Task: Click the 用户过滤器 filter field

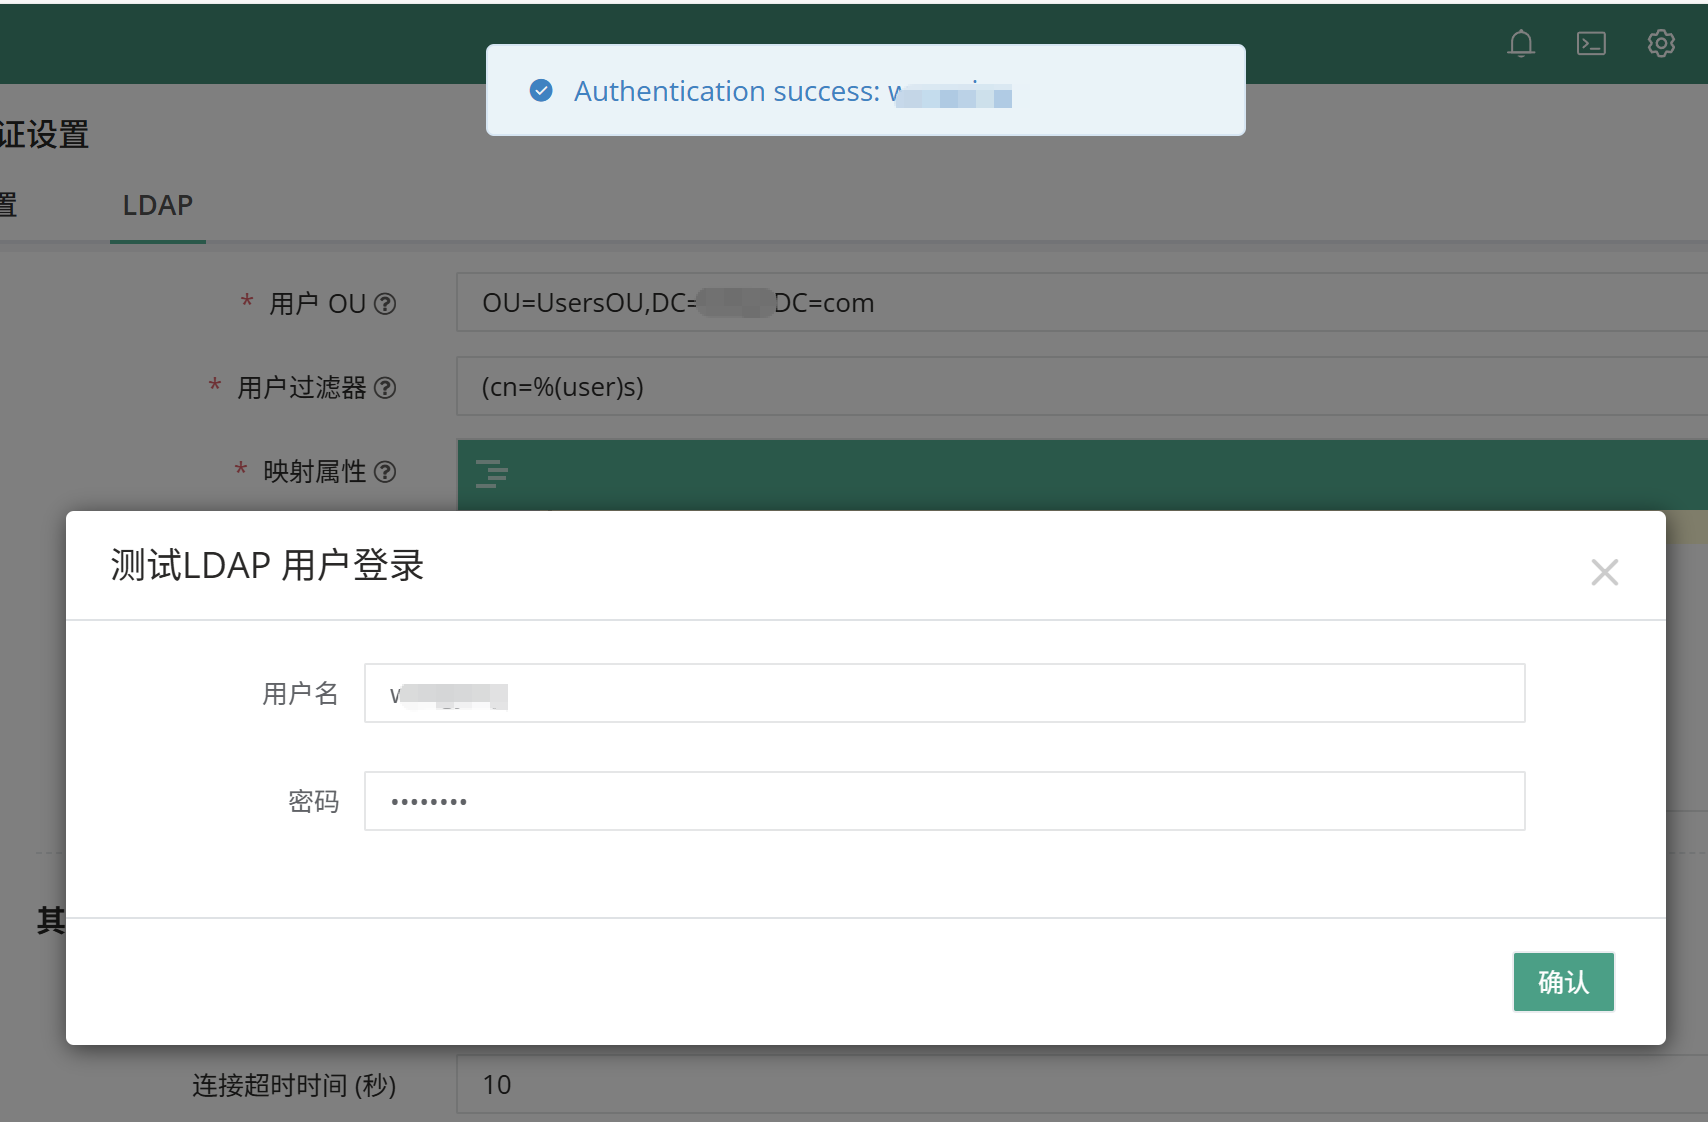Action: click(1082, 386)
